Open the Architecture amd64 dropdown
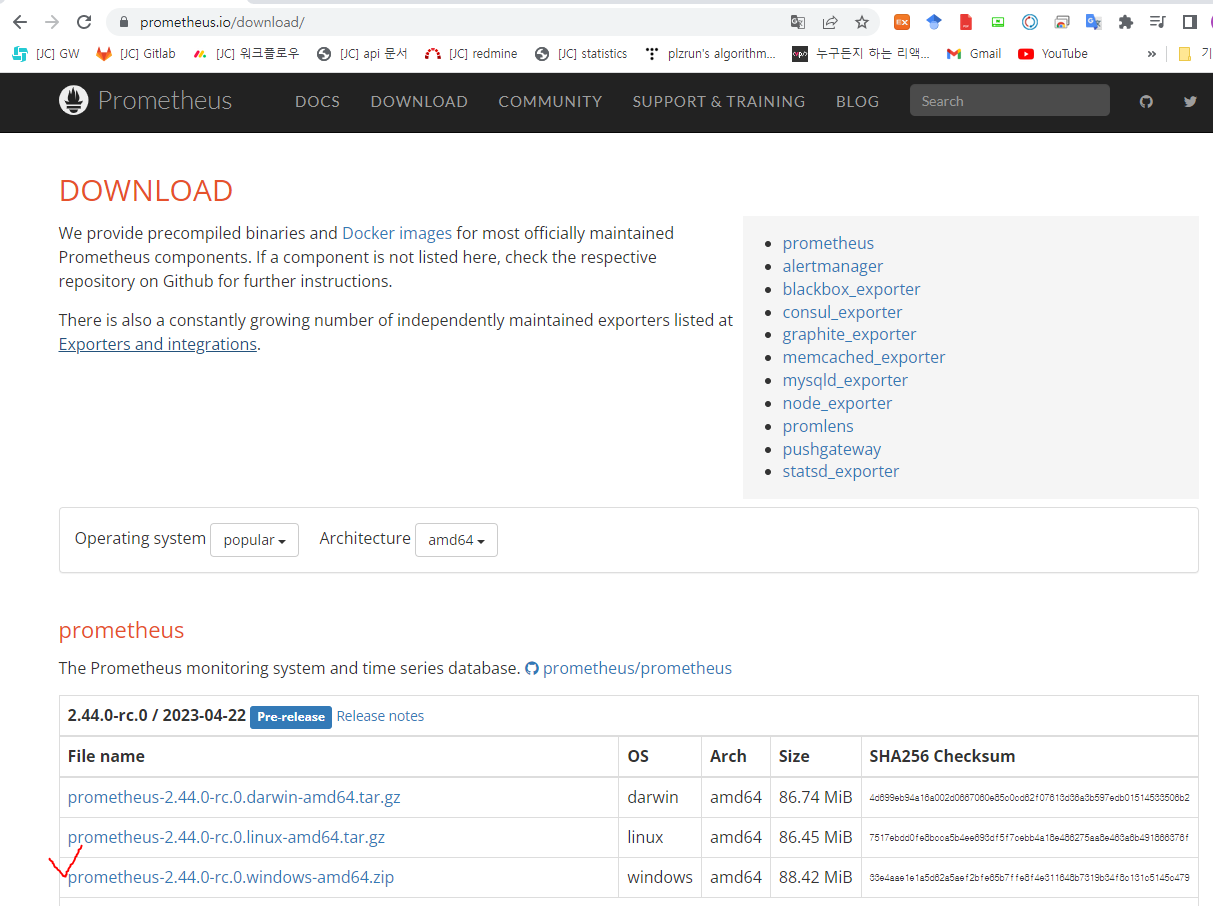1213x906 pixels. (x=456, y=540)
